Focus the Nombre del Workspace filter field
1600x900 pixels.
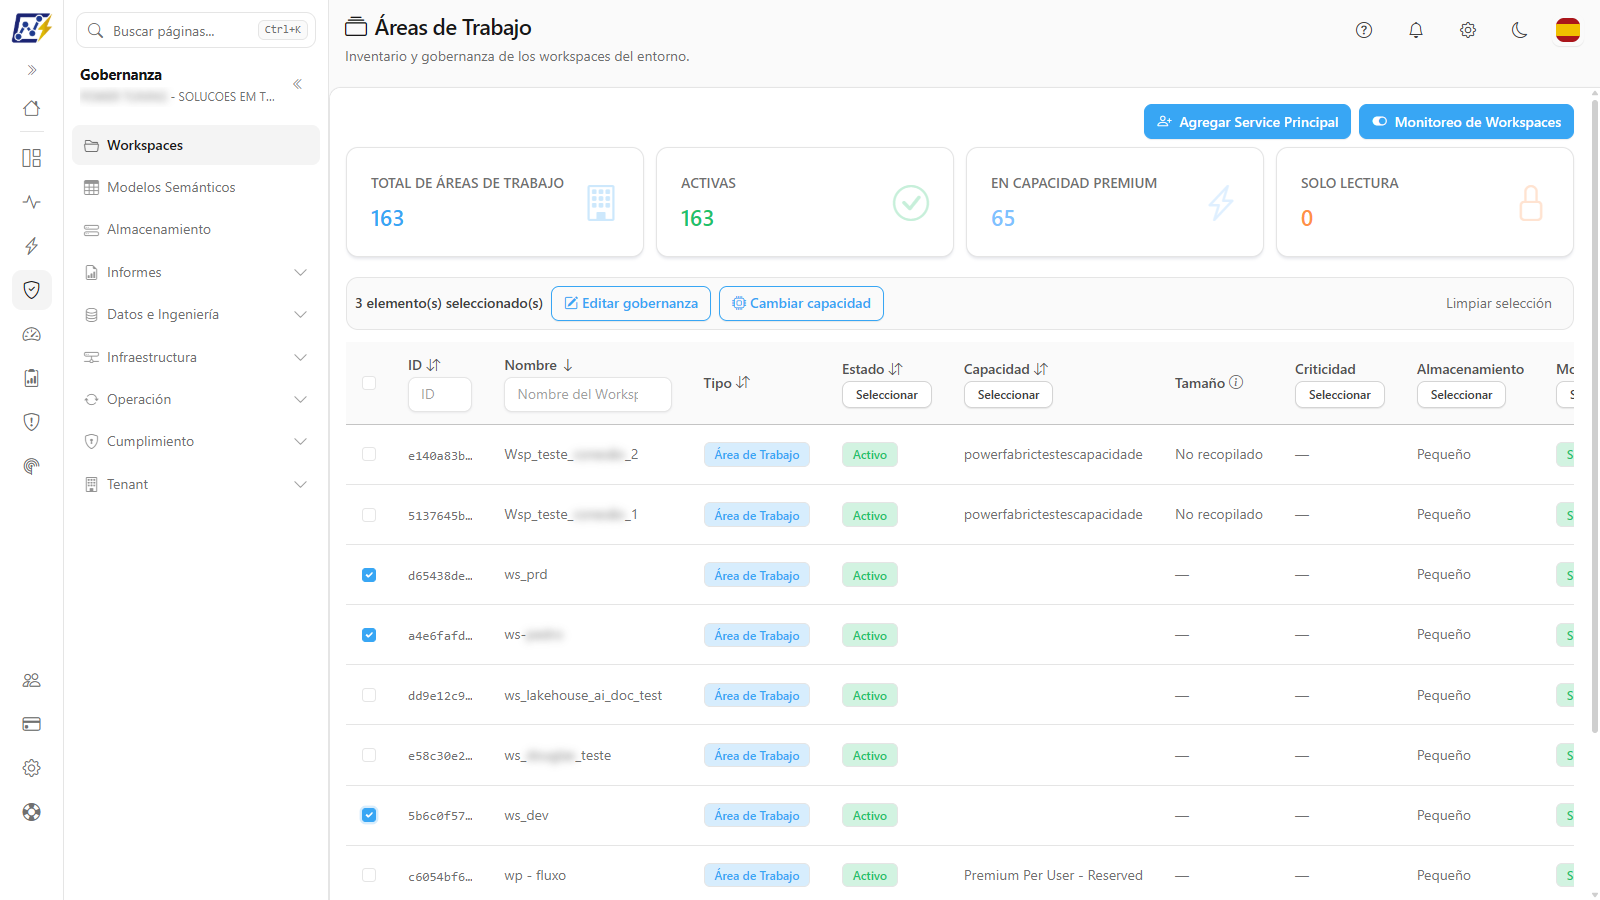(x=588, y=394)
